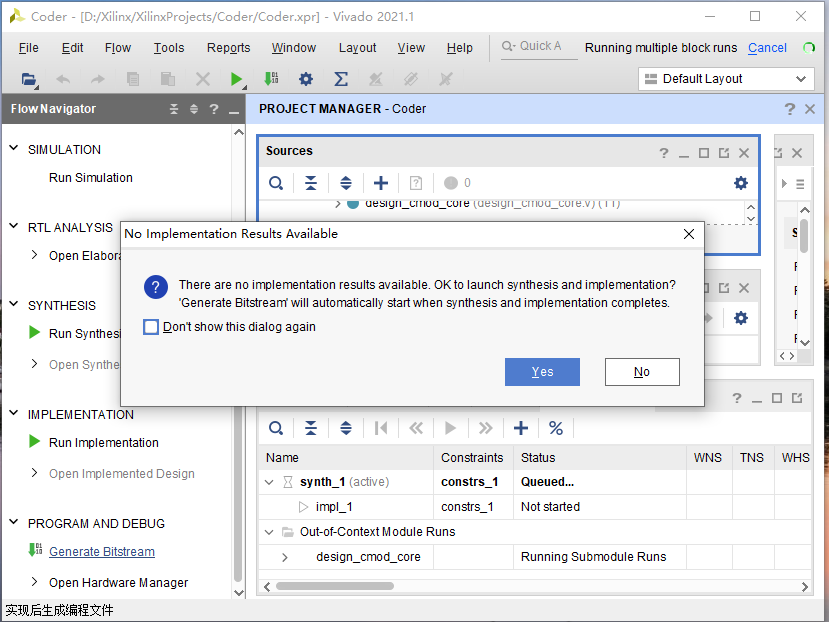Click green arrow beside Run Implementation

(34, 441)
